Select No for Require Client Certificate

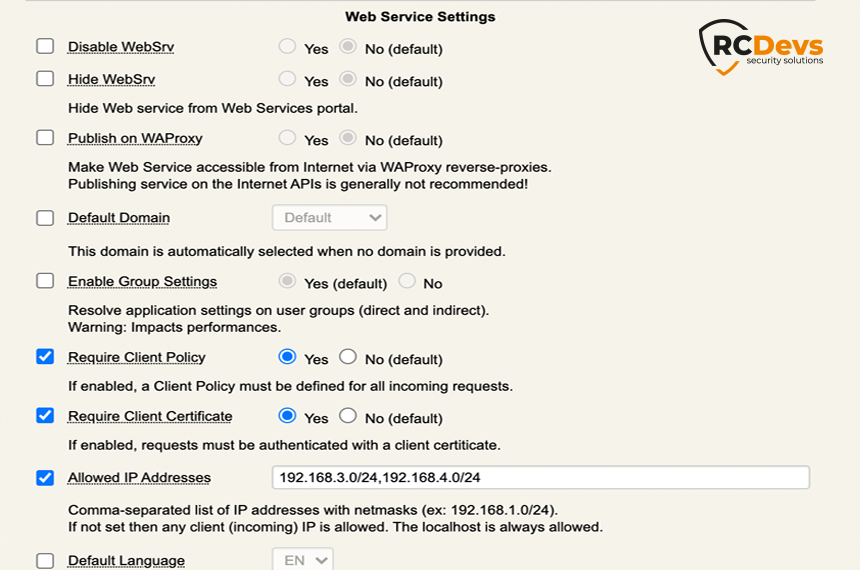tap(348, 416)
